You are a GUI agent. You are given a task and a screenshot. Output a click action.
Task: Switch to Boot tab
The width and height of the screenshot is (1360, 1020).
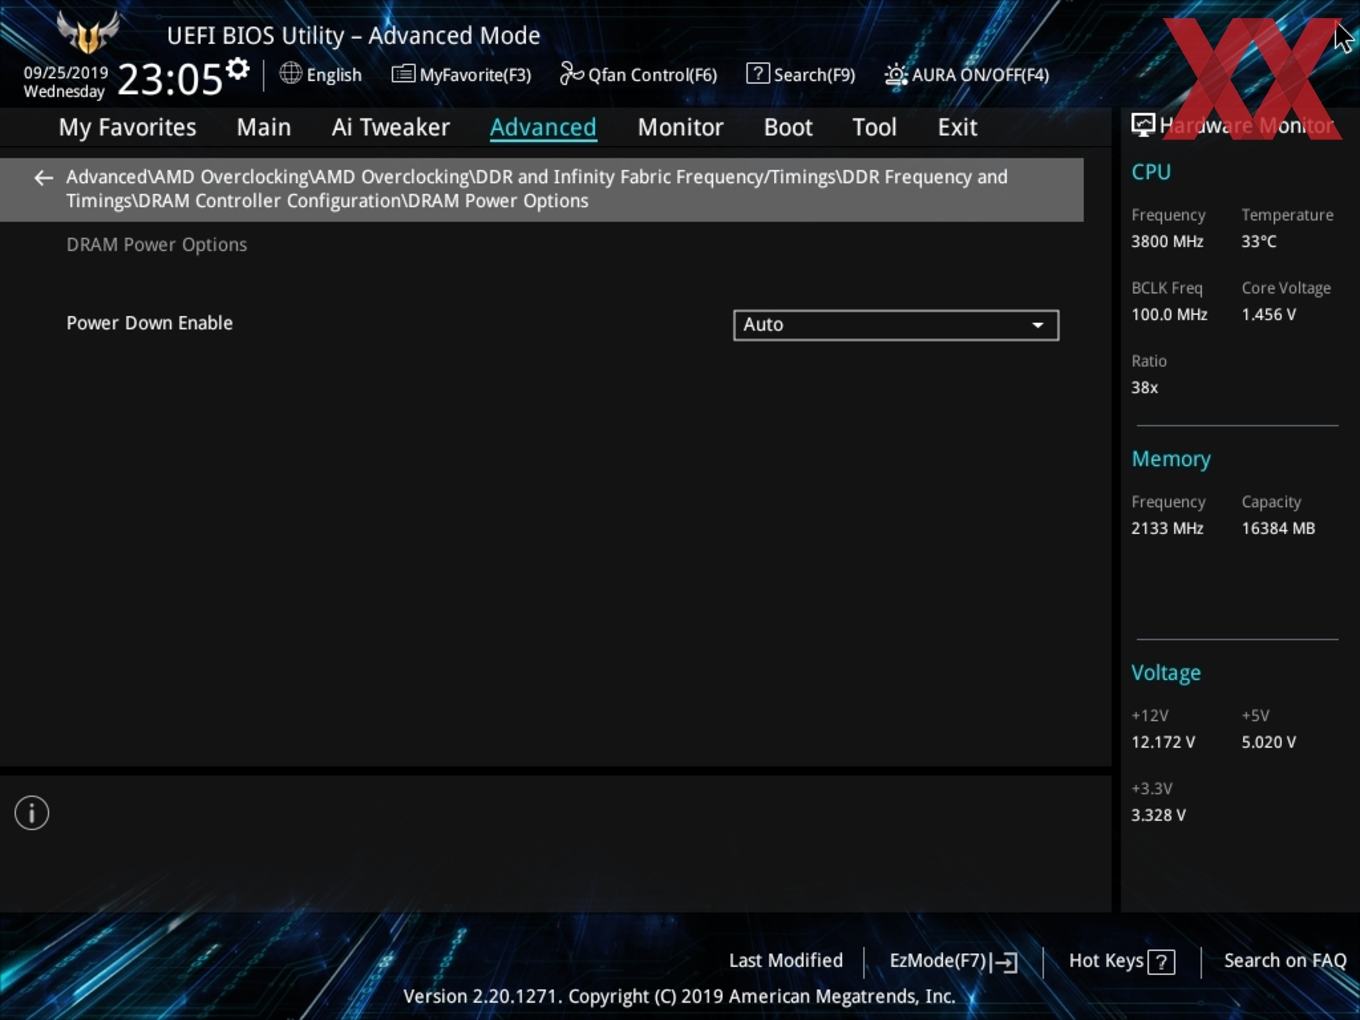coord(788,127)
